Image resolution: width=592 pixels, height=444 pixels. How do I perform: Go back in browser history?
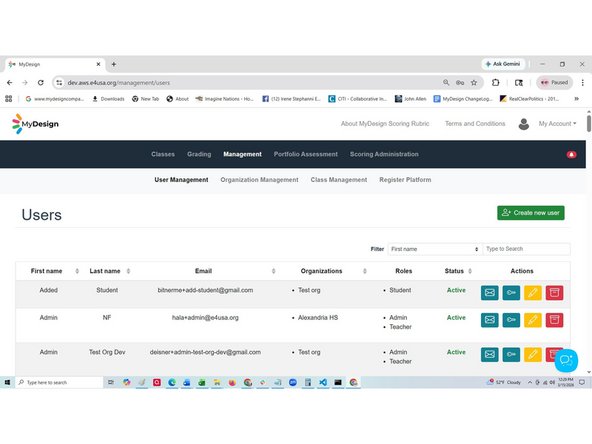pos(9,83)
